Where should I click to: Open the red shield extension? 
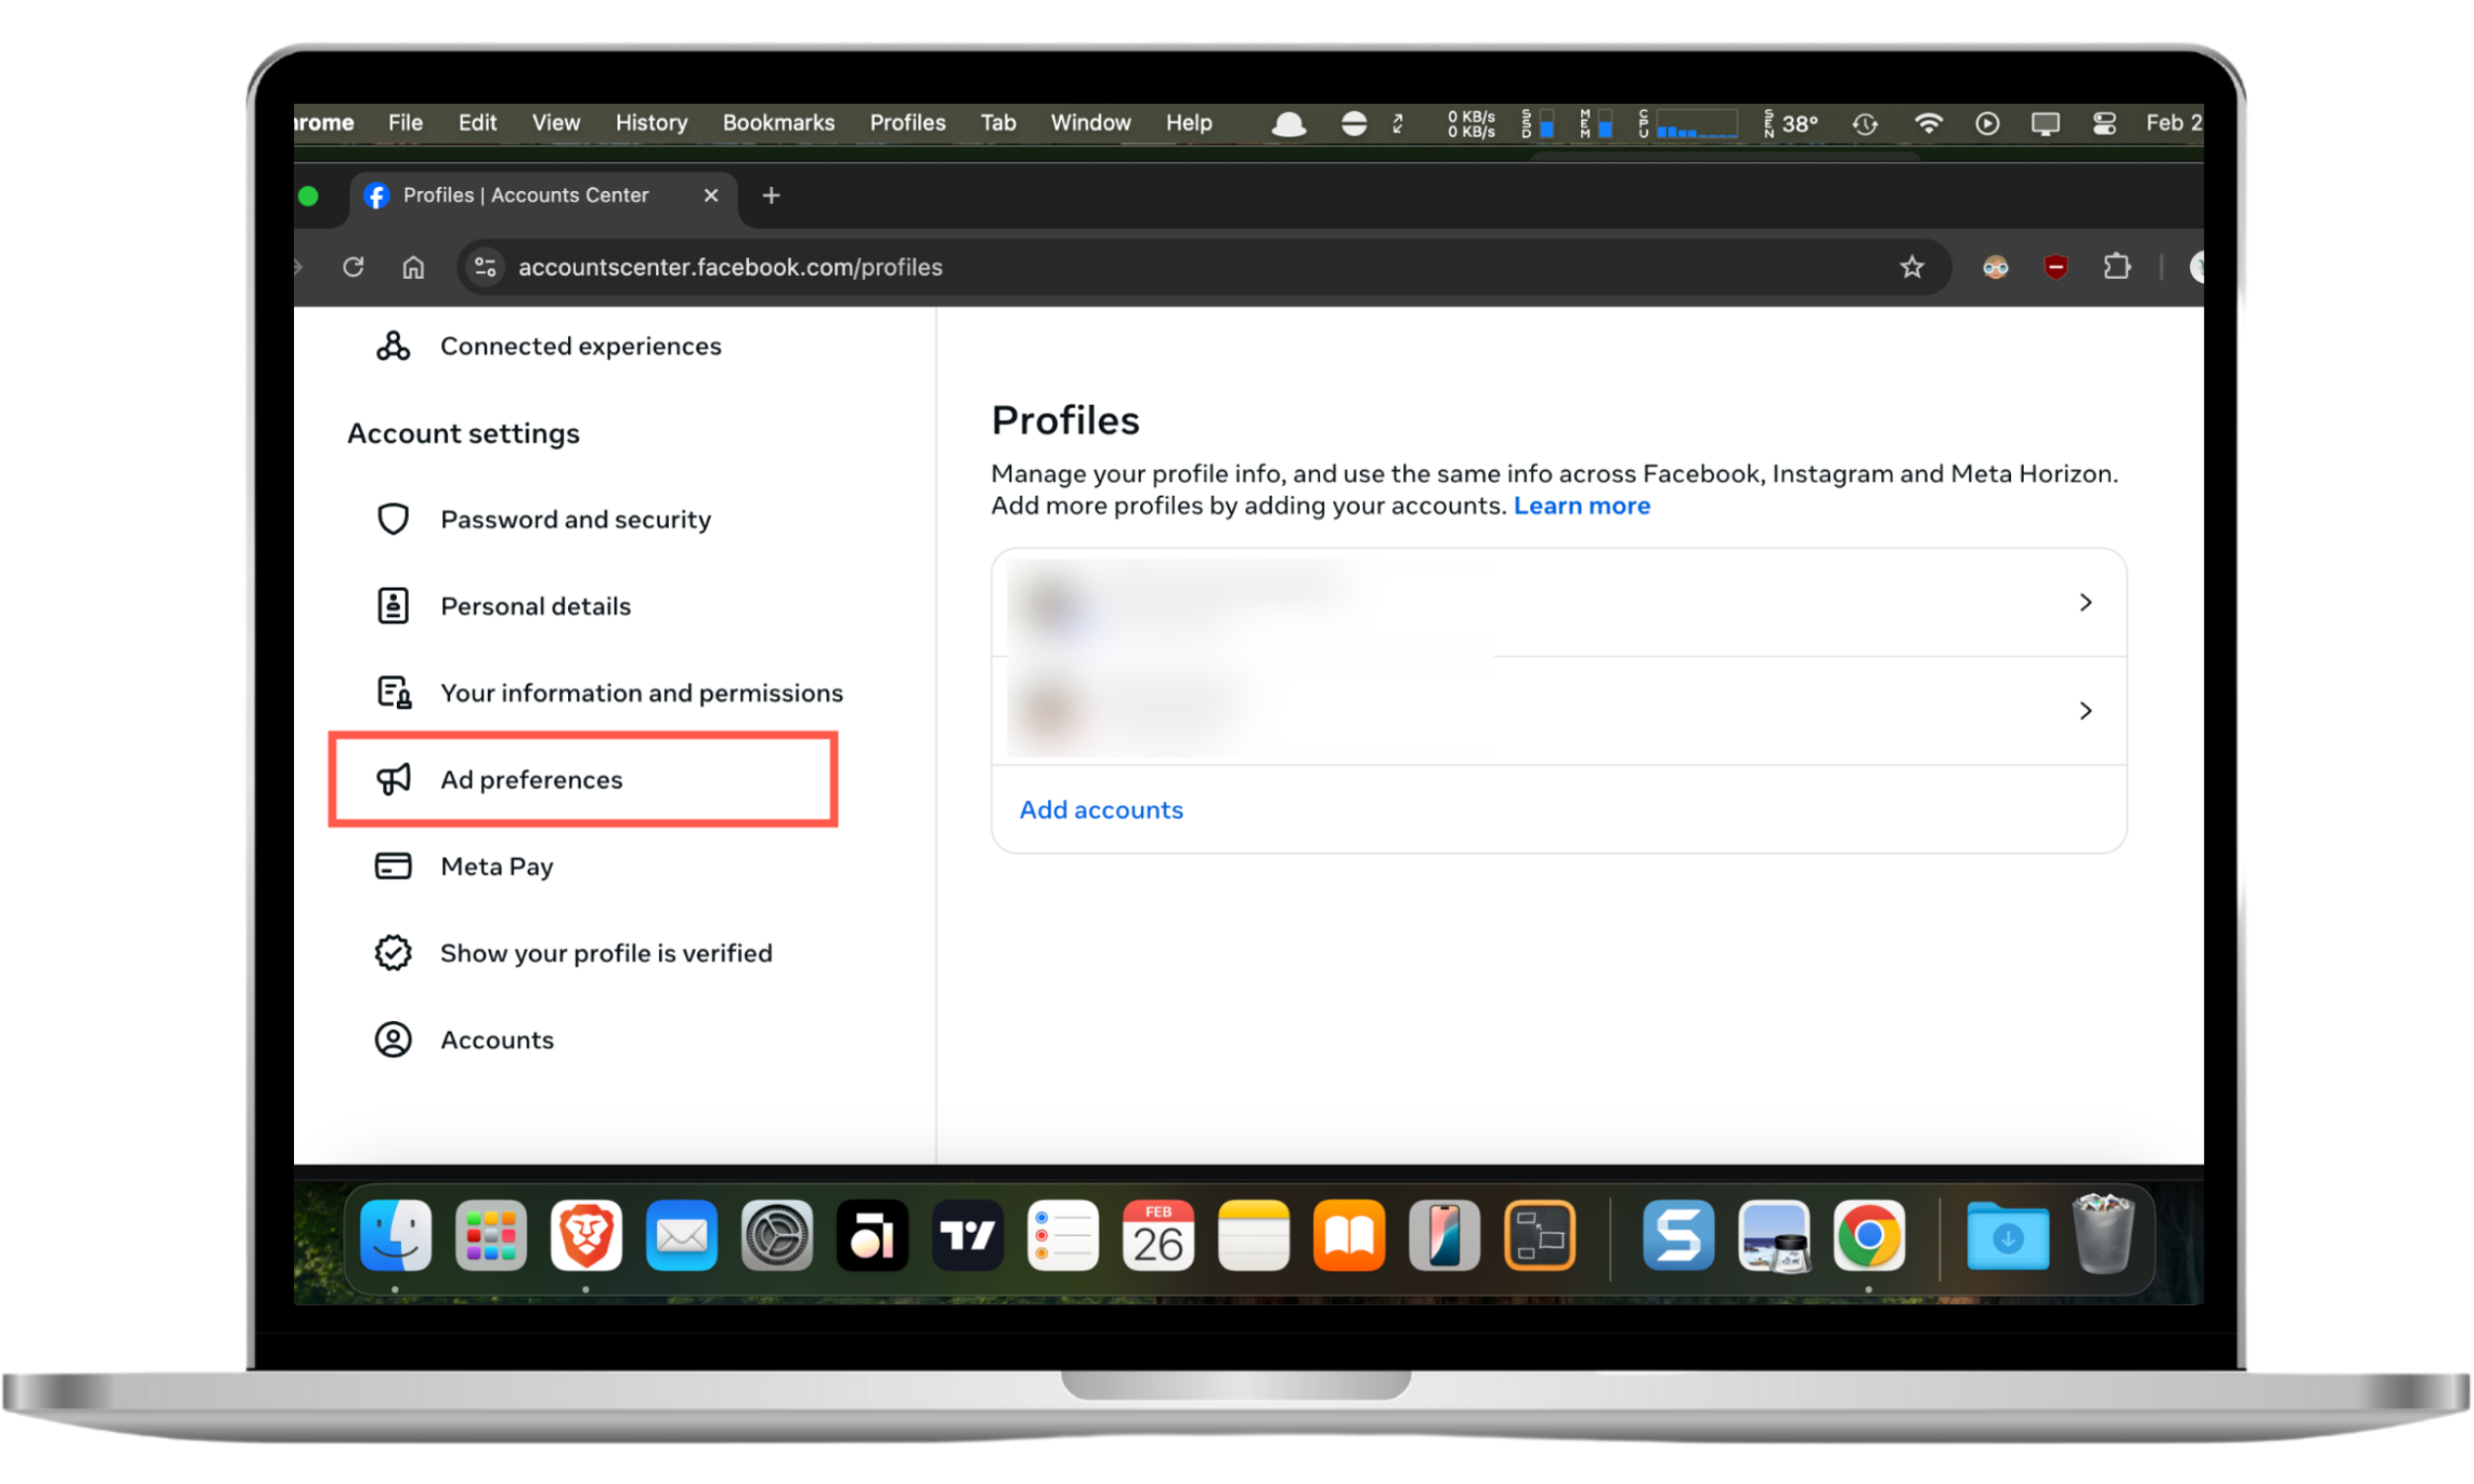[2056, 267]
